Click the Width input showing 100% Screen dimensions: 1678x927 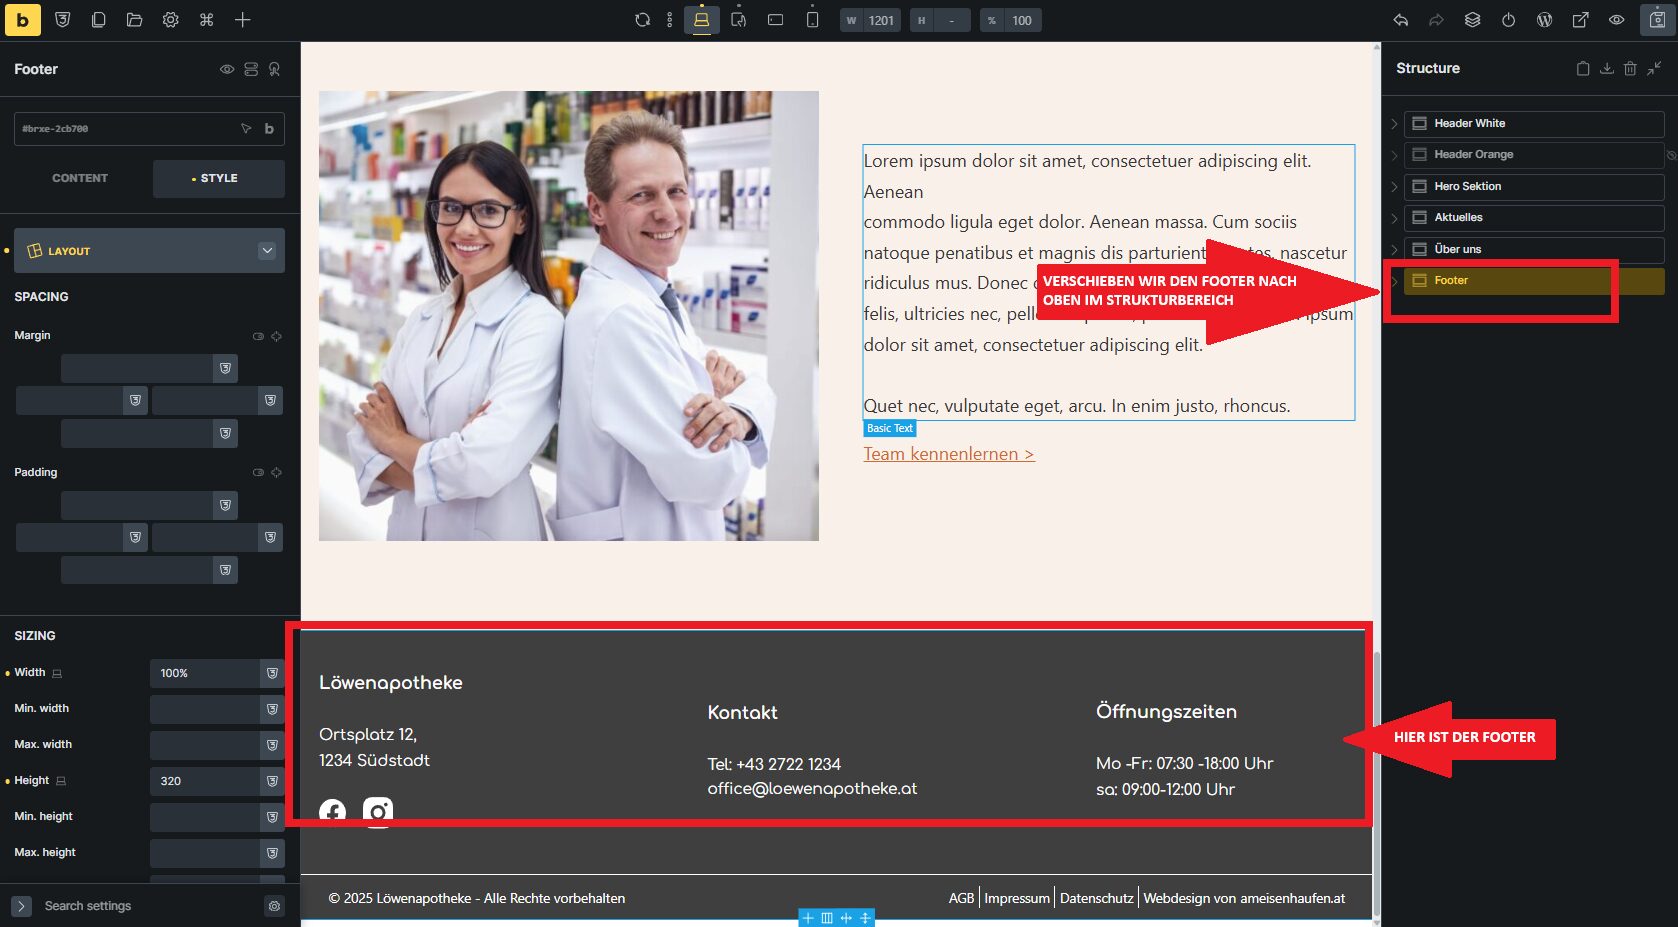pyautogui.click(x=205, y=673)
